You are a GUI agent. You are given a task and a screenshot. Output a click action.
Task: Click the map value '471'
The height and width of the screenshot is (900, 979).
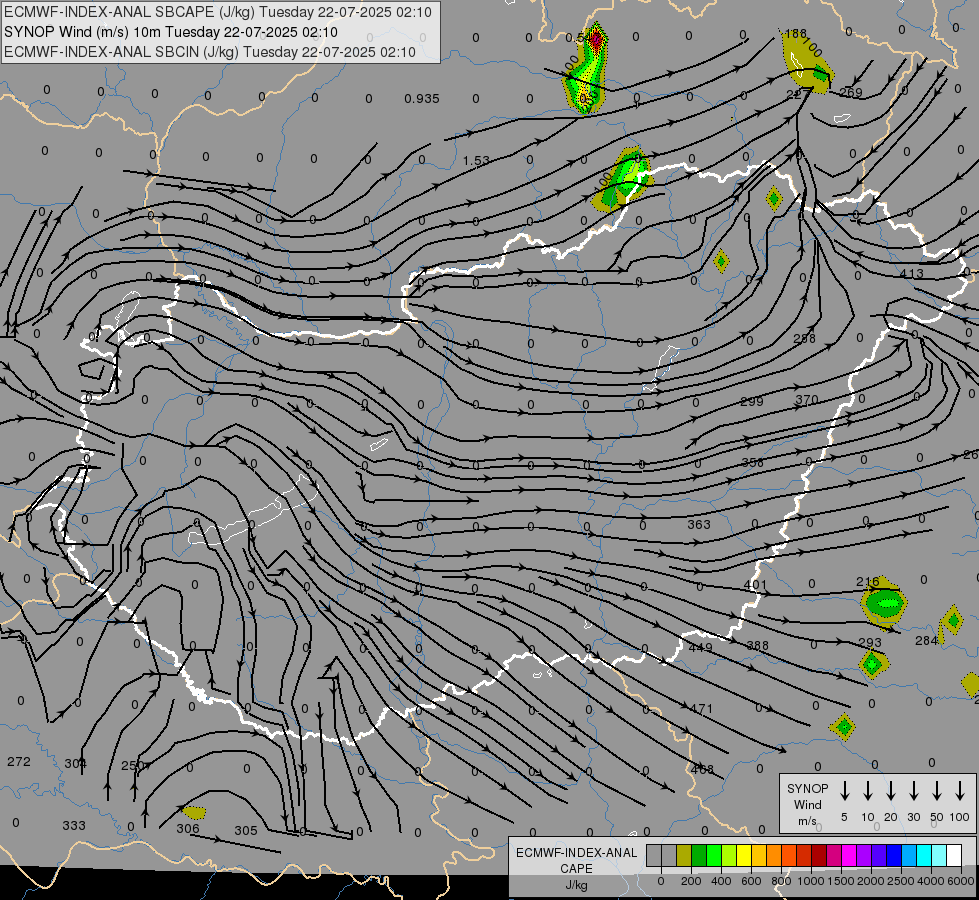pos(701,708)
